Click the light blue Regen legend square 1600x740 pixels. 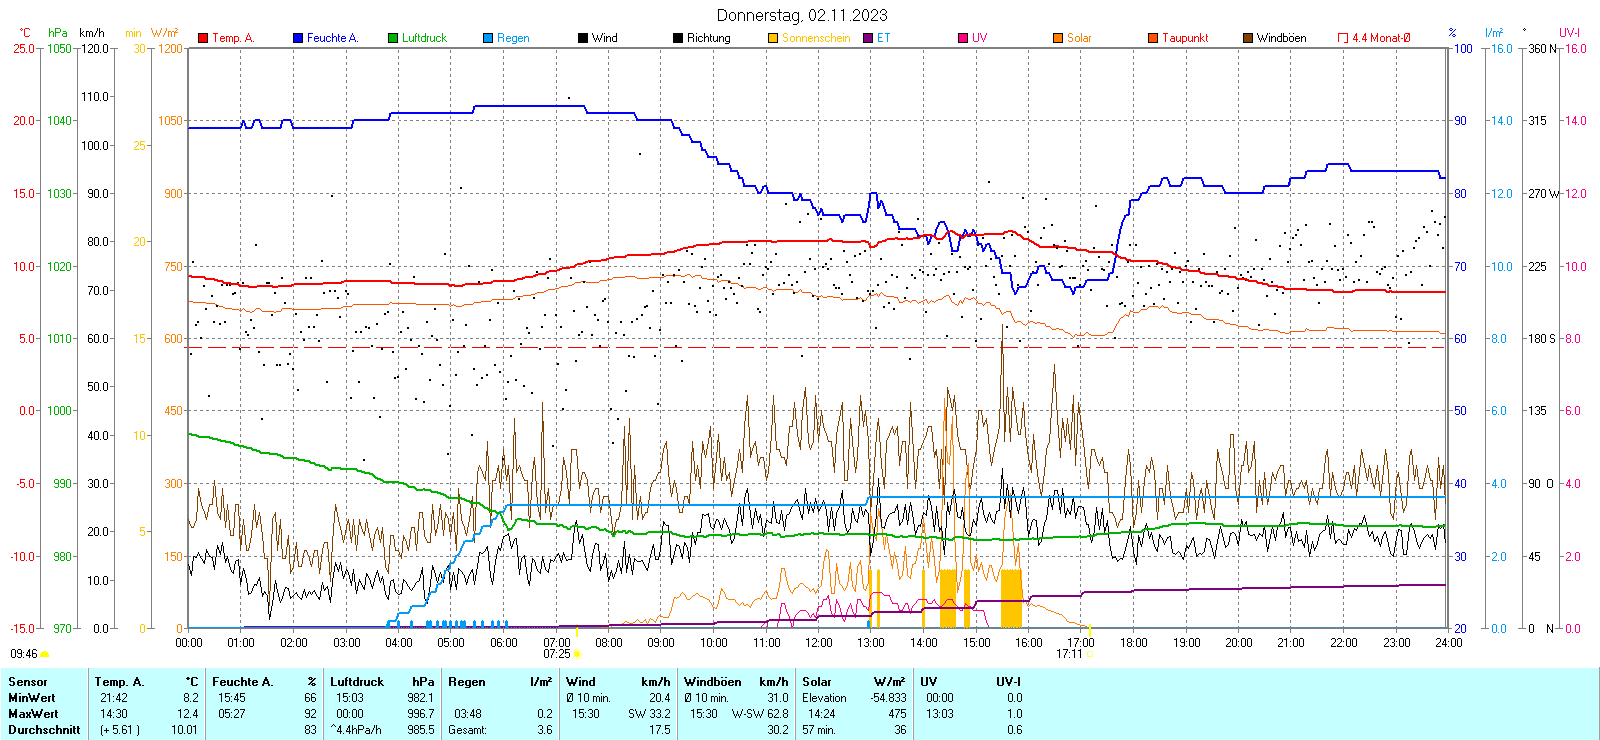click(x=488, y=38)
